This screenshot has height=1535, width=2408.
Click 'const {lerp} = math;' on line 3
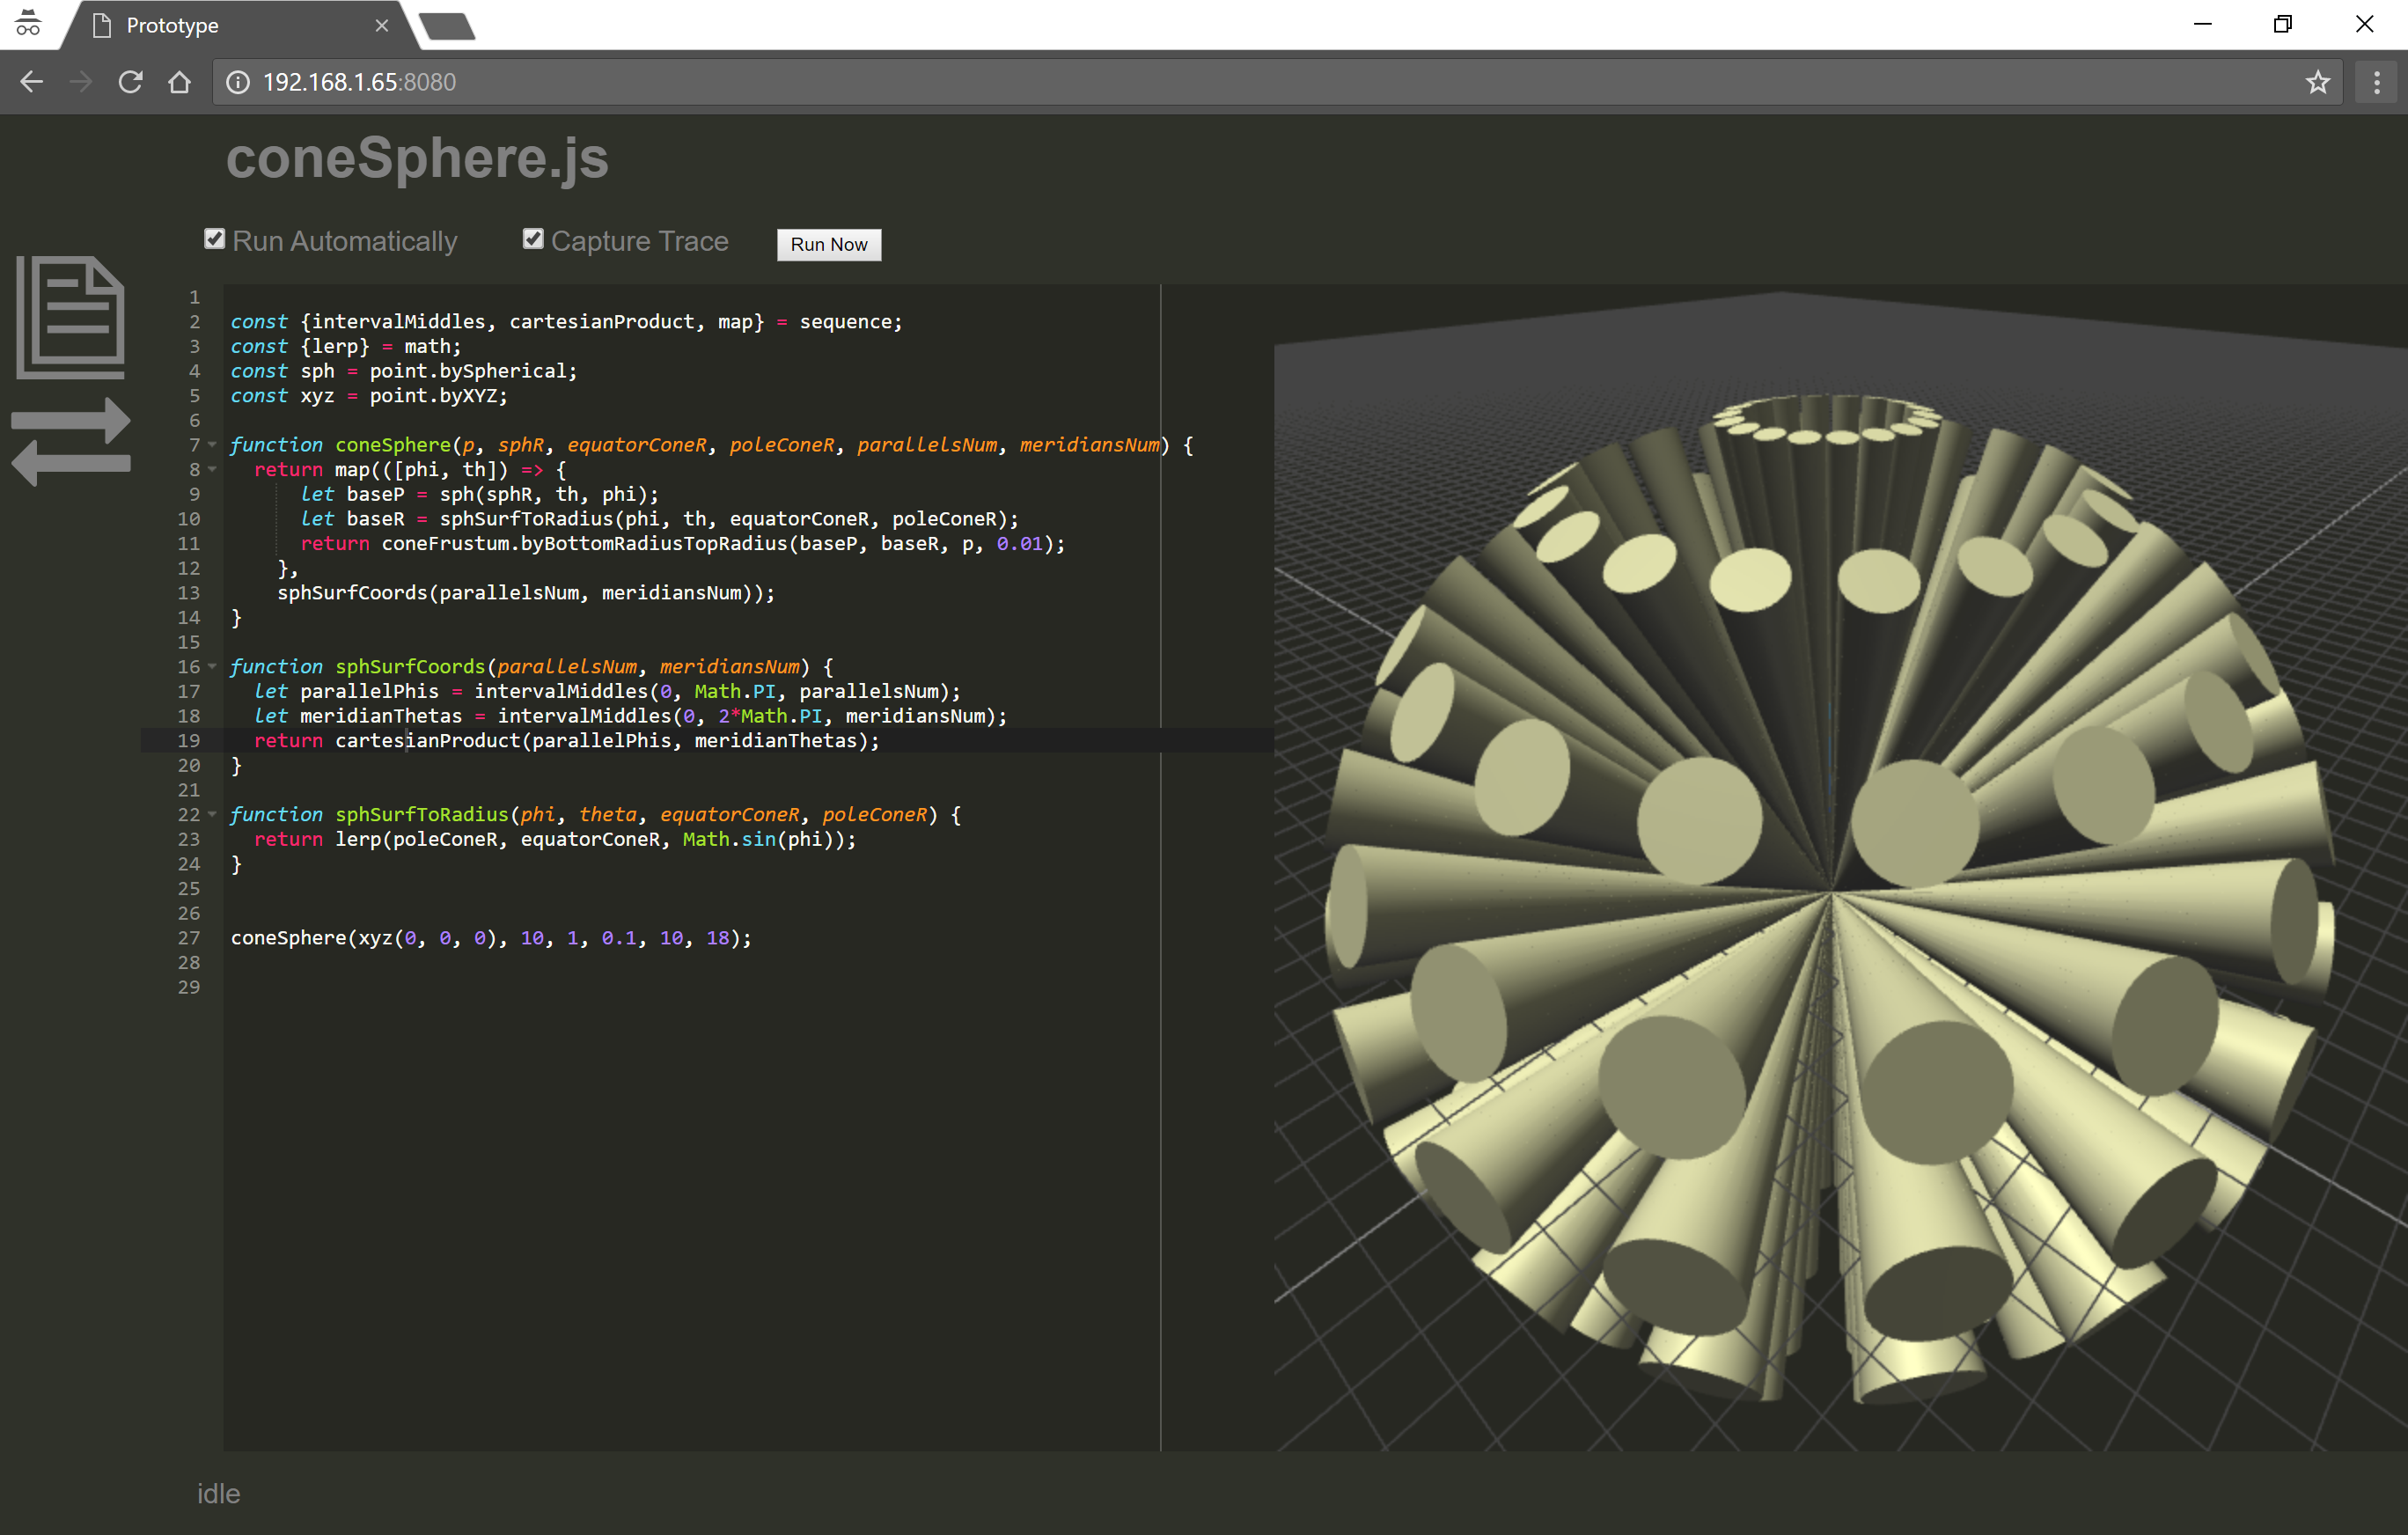point(346,347)
